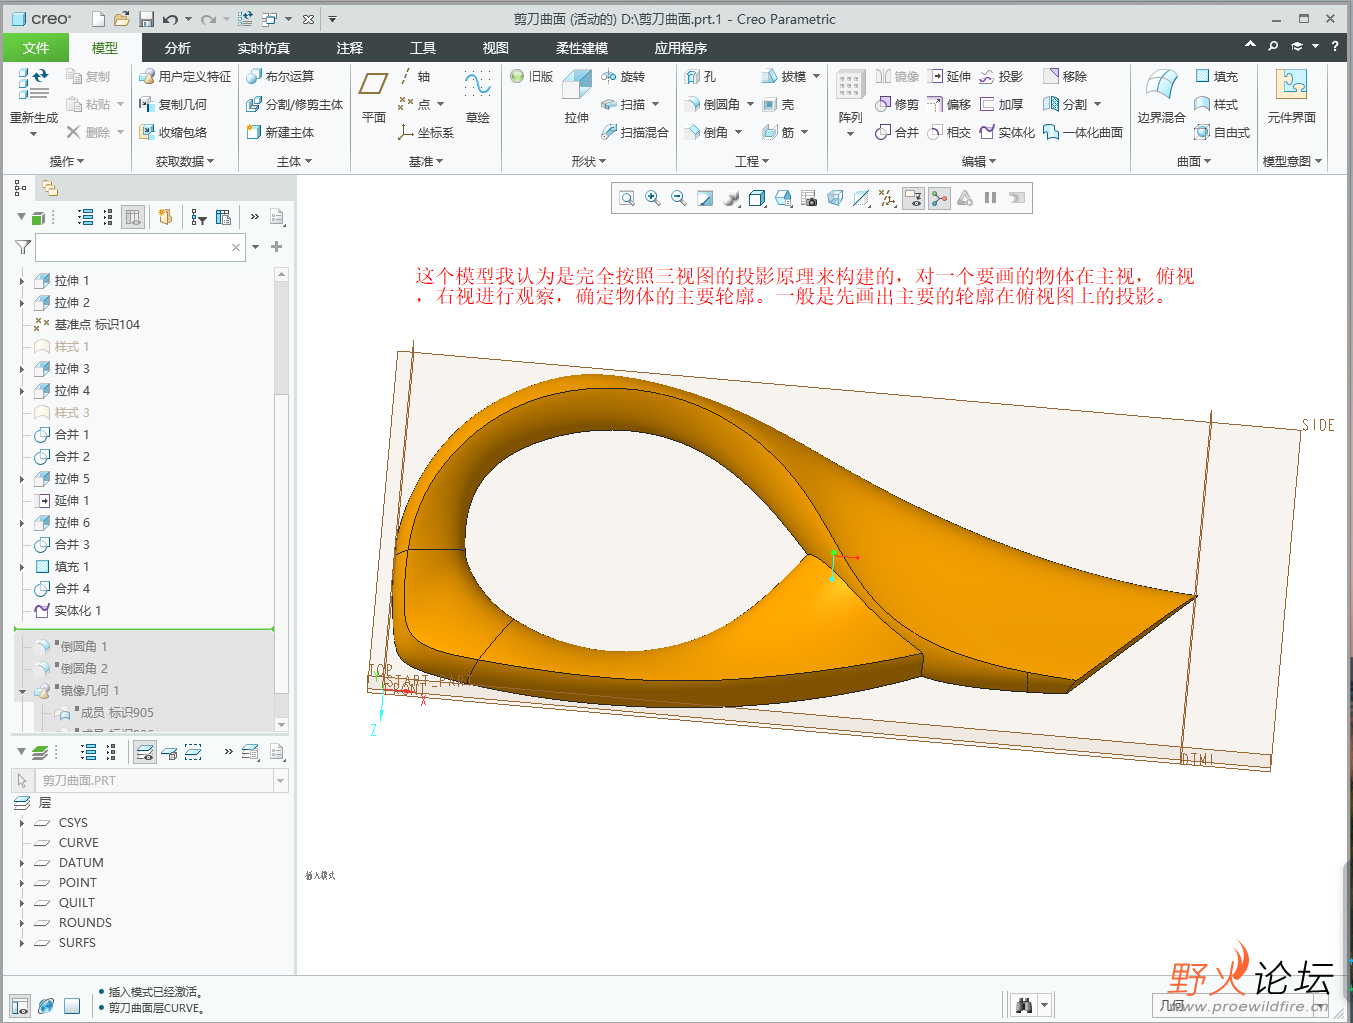Click the 分割/修剪主体 button
This screenshot has width=1353, height=1023.
click(295, 104)
